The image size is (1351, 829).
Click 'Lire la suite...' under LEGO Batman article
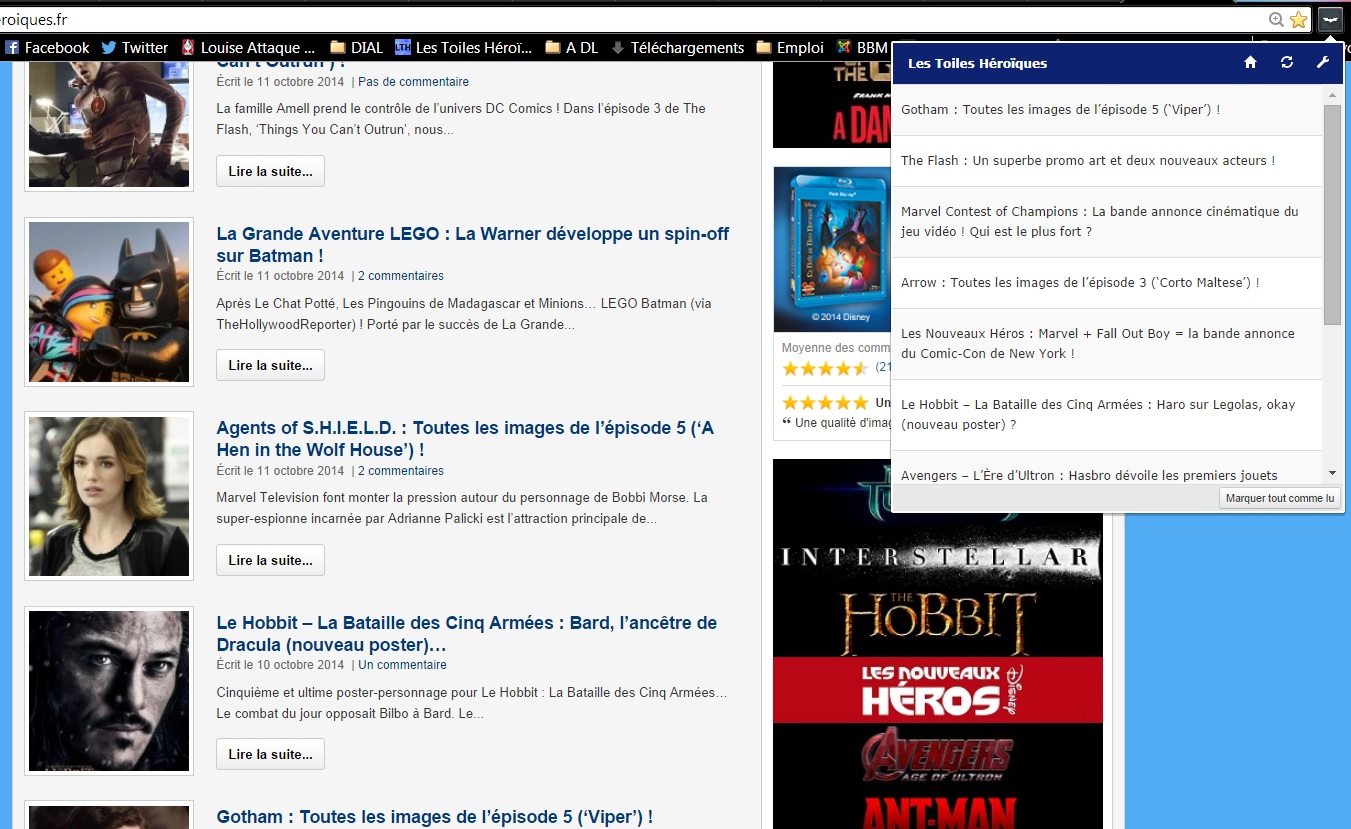pos(270,366)
